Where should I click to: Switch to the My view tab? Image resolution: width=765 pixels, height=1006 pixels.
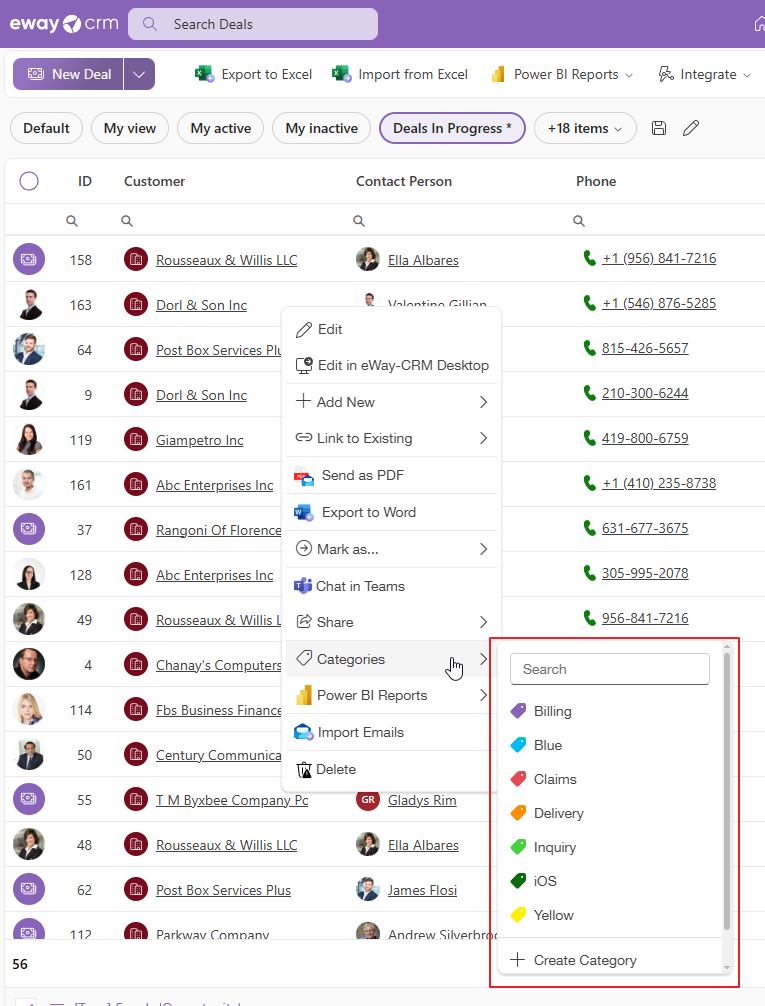[130, 128]
